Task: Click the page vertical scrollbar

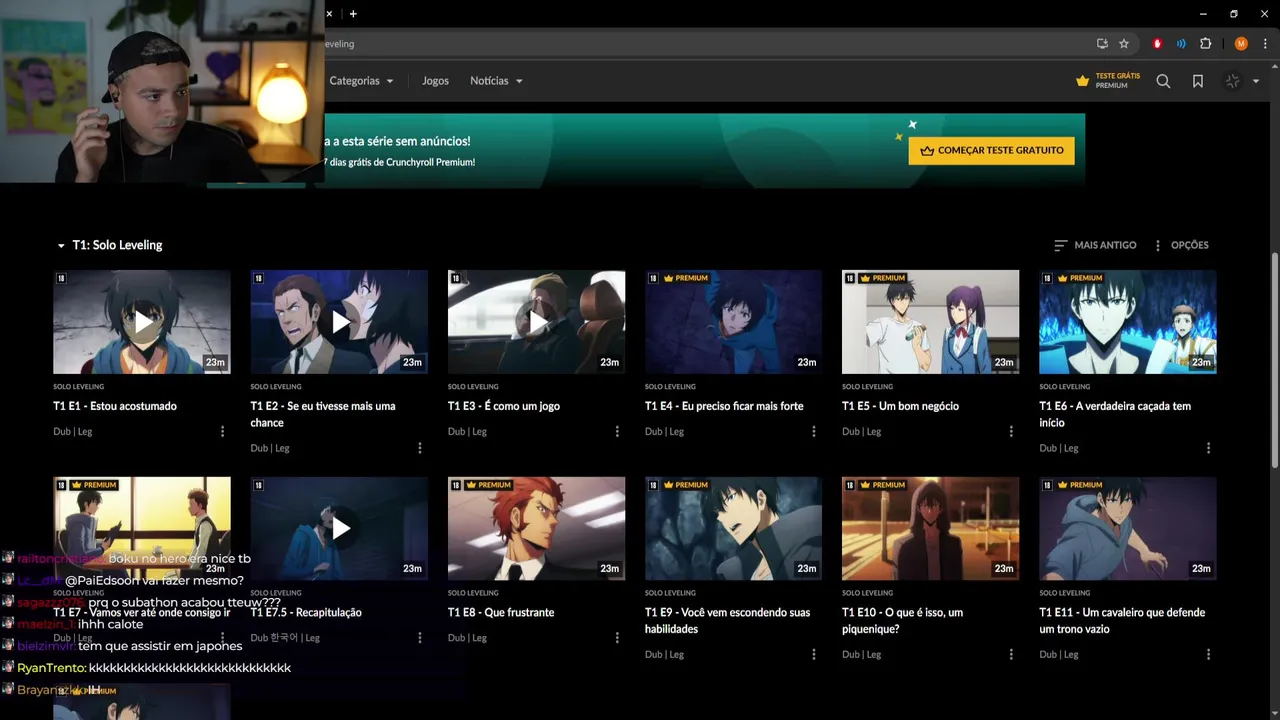Action: (1274, 360)
